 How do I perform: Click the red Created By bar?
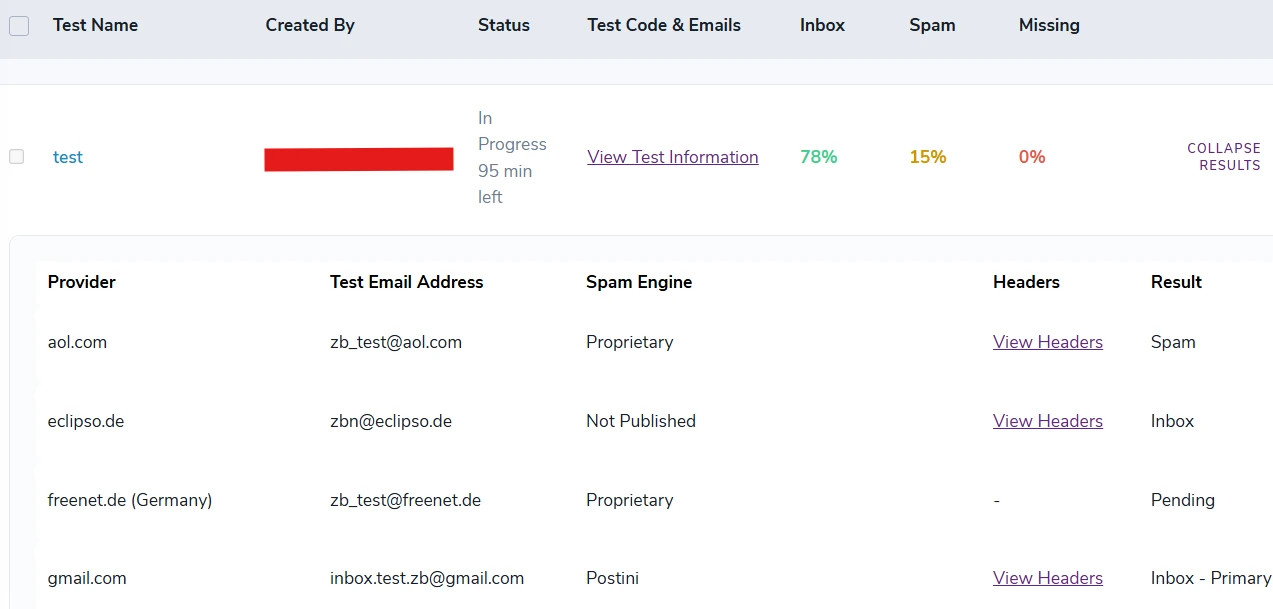tap(358, 157)
